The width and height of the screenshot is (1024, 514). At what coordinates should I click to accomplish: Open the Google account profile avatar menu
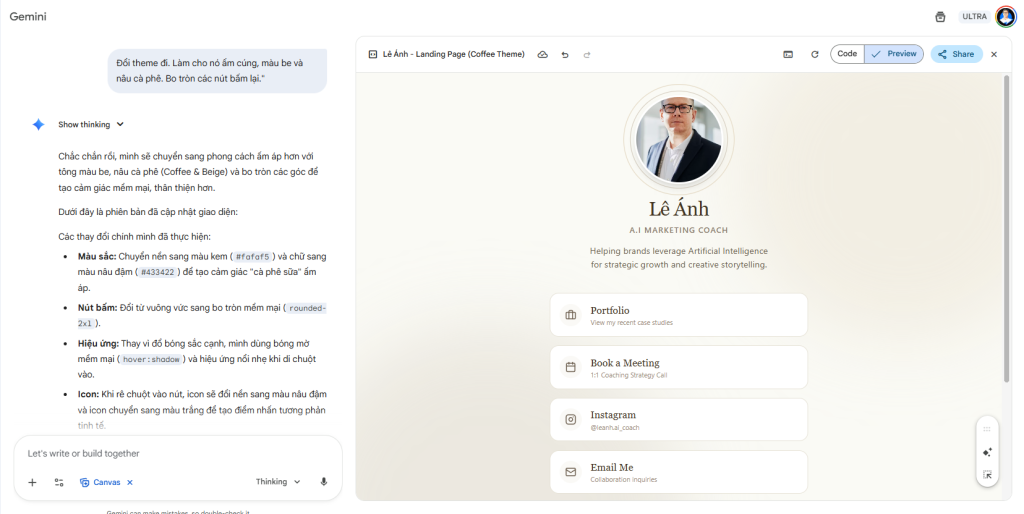pos(1005,16)
